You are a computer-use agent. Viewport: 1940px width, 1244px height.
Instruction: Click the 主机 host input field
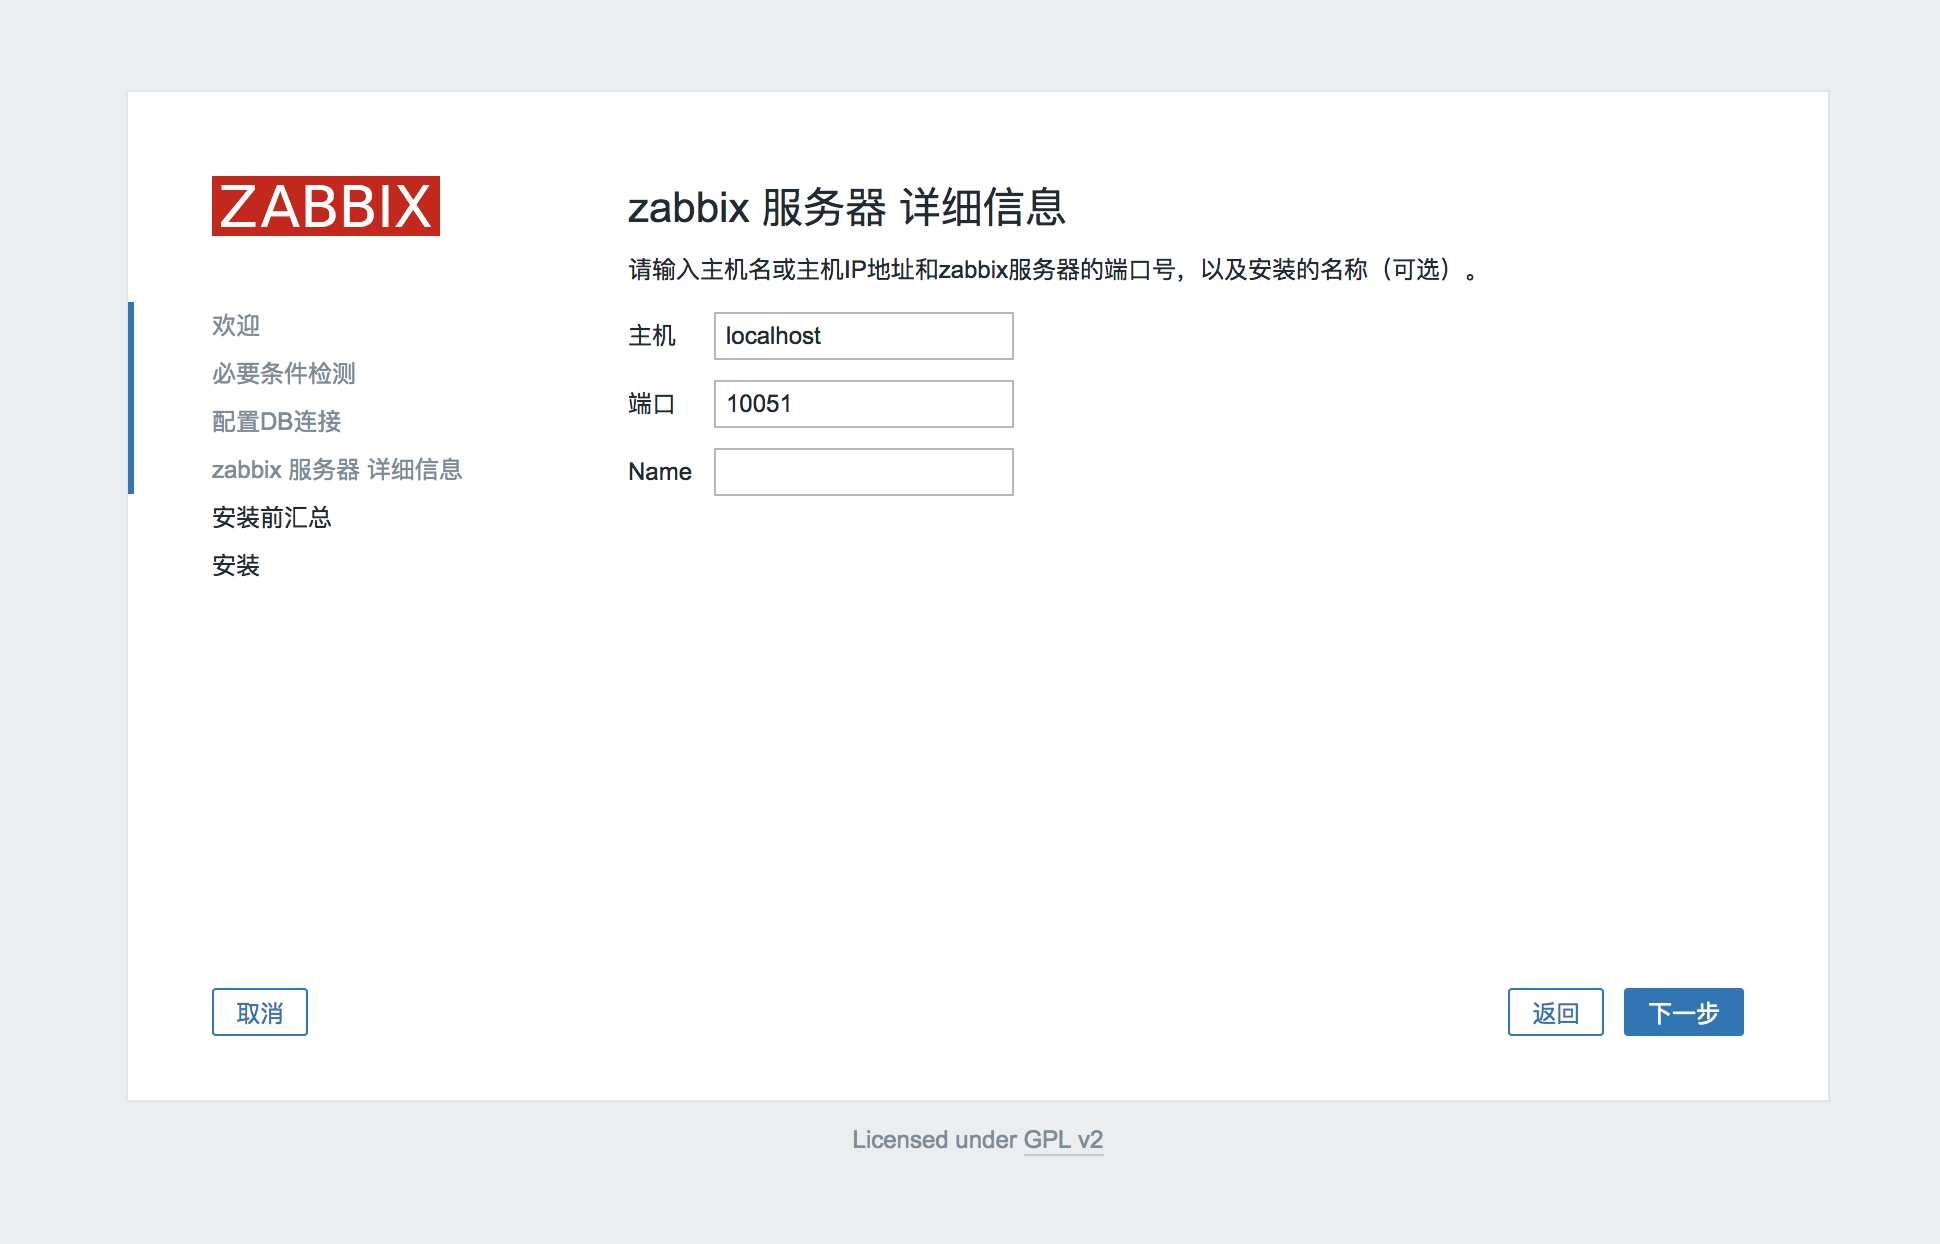[863, 336]
